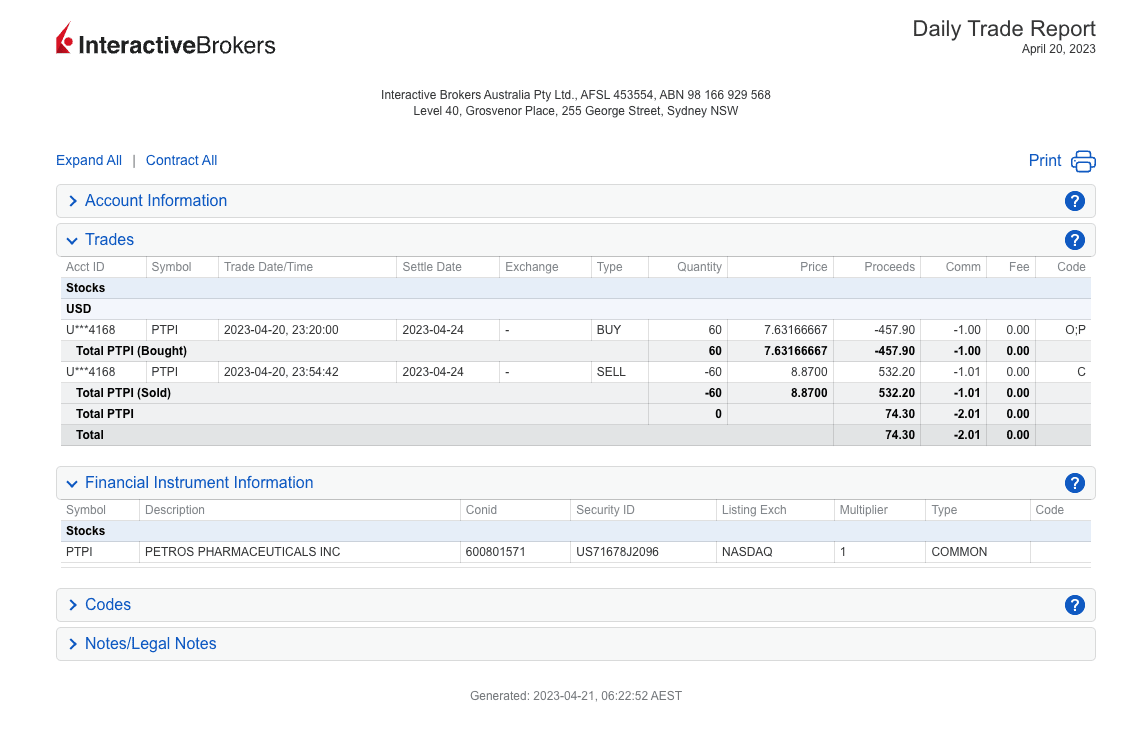The width and height of the screenshot is (1147, 730).
Task: Click the Interactive Brokers logo
Action: (x=166, y=41)
